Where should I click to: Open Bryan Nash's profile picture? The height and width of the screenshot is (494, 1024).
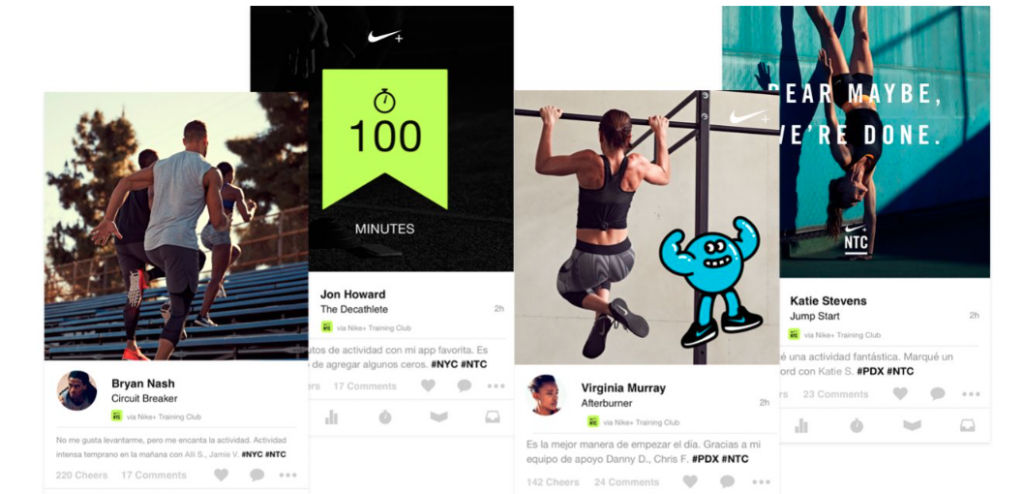click(x=77, y=391)
